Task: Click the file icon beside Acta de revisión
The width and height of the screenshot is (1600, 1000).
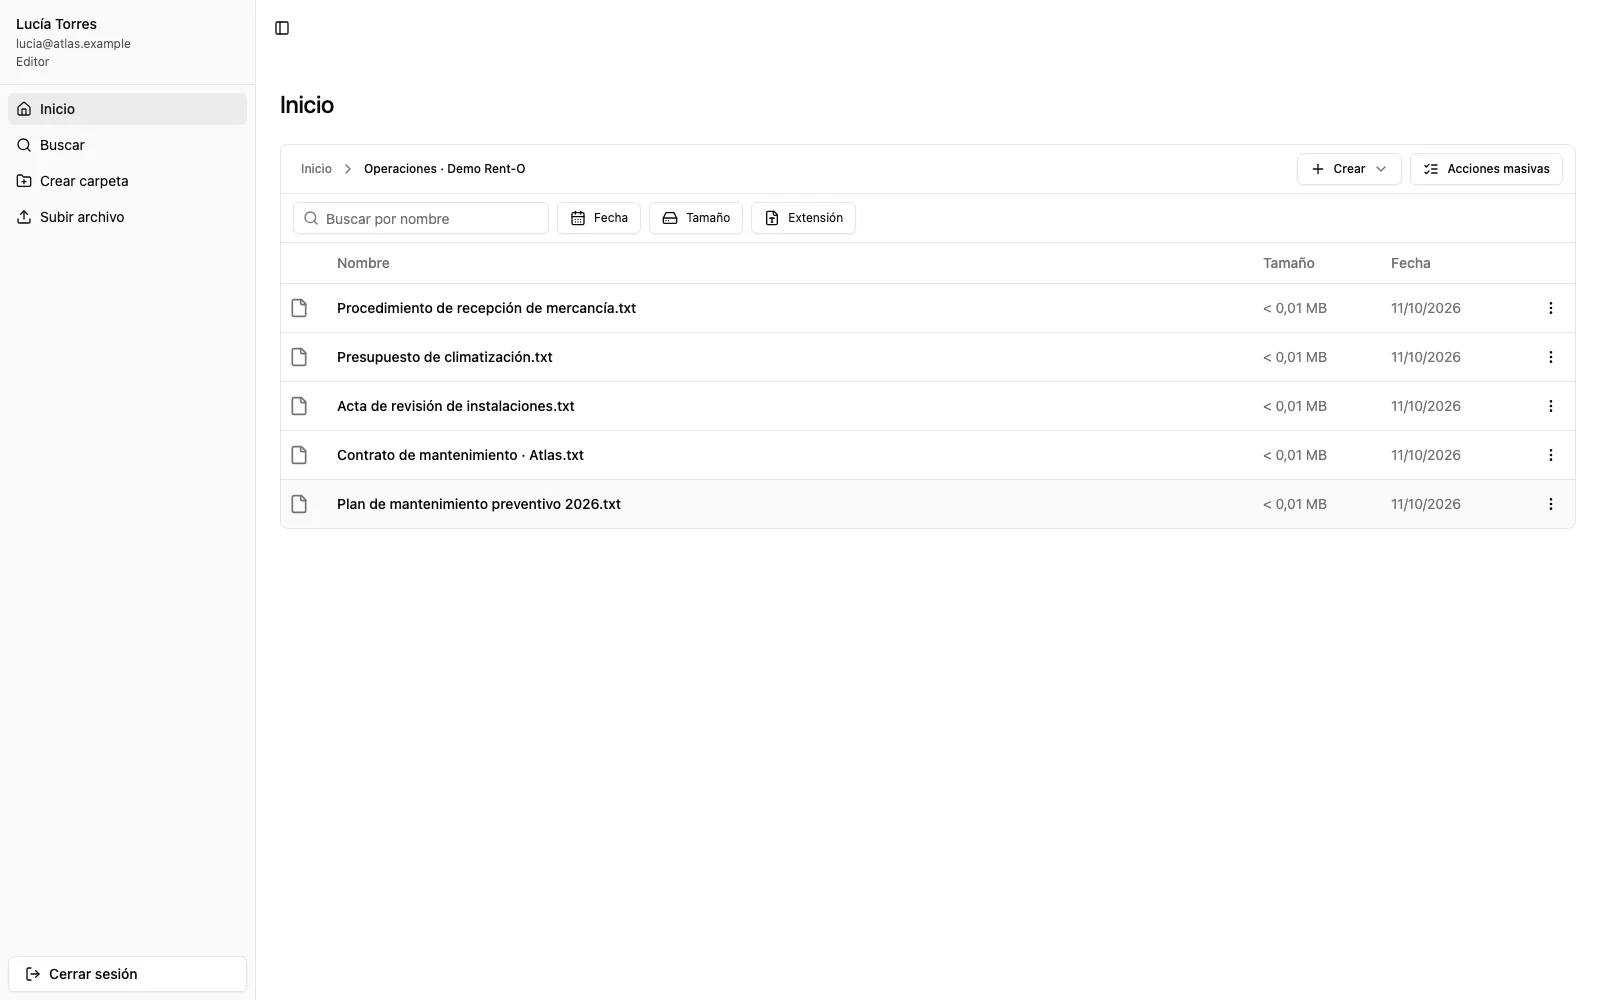Action: [299, 406]
